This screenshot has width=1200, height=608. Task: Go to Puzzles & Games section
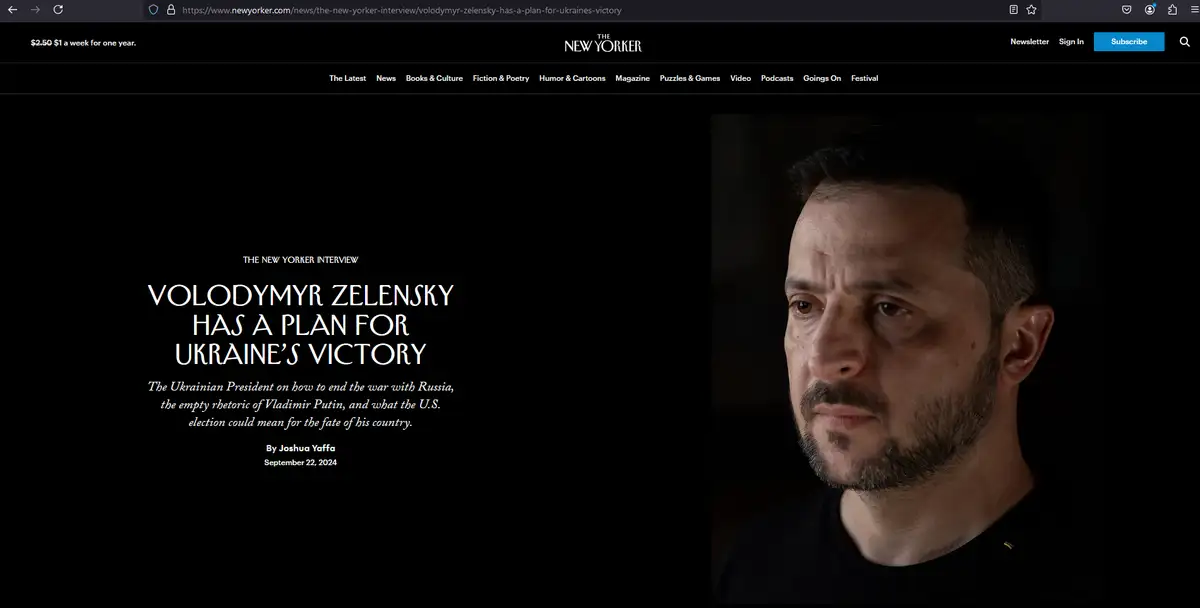[690, 78]
